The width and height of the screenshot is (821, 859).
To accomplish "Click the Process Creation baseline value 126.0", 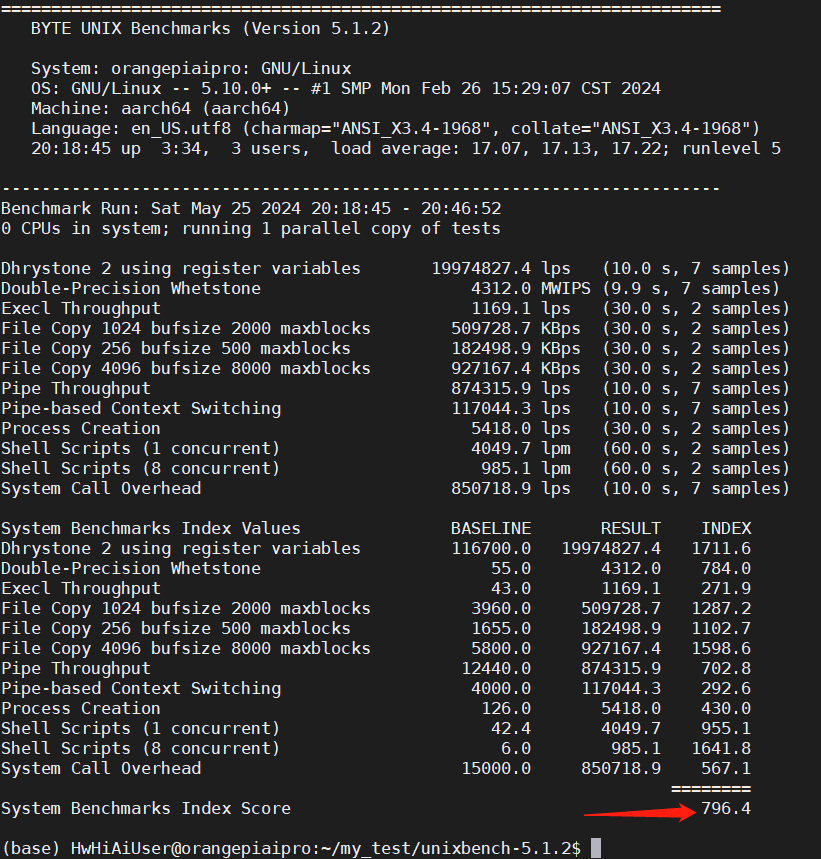I will 506,708.
